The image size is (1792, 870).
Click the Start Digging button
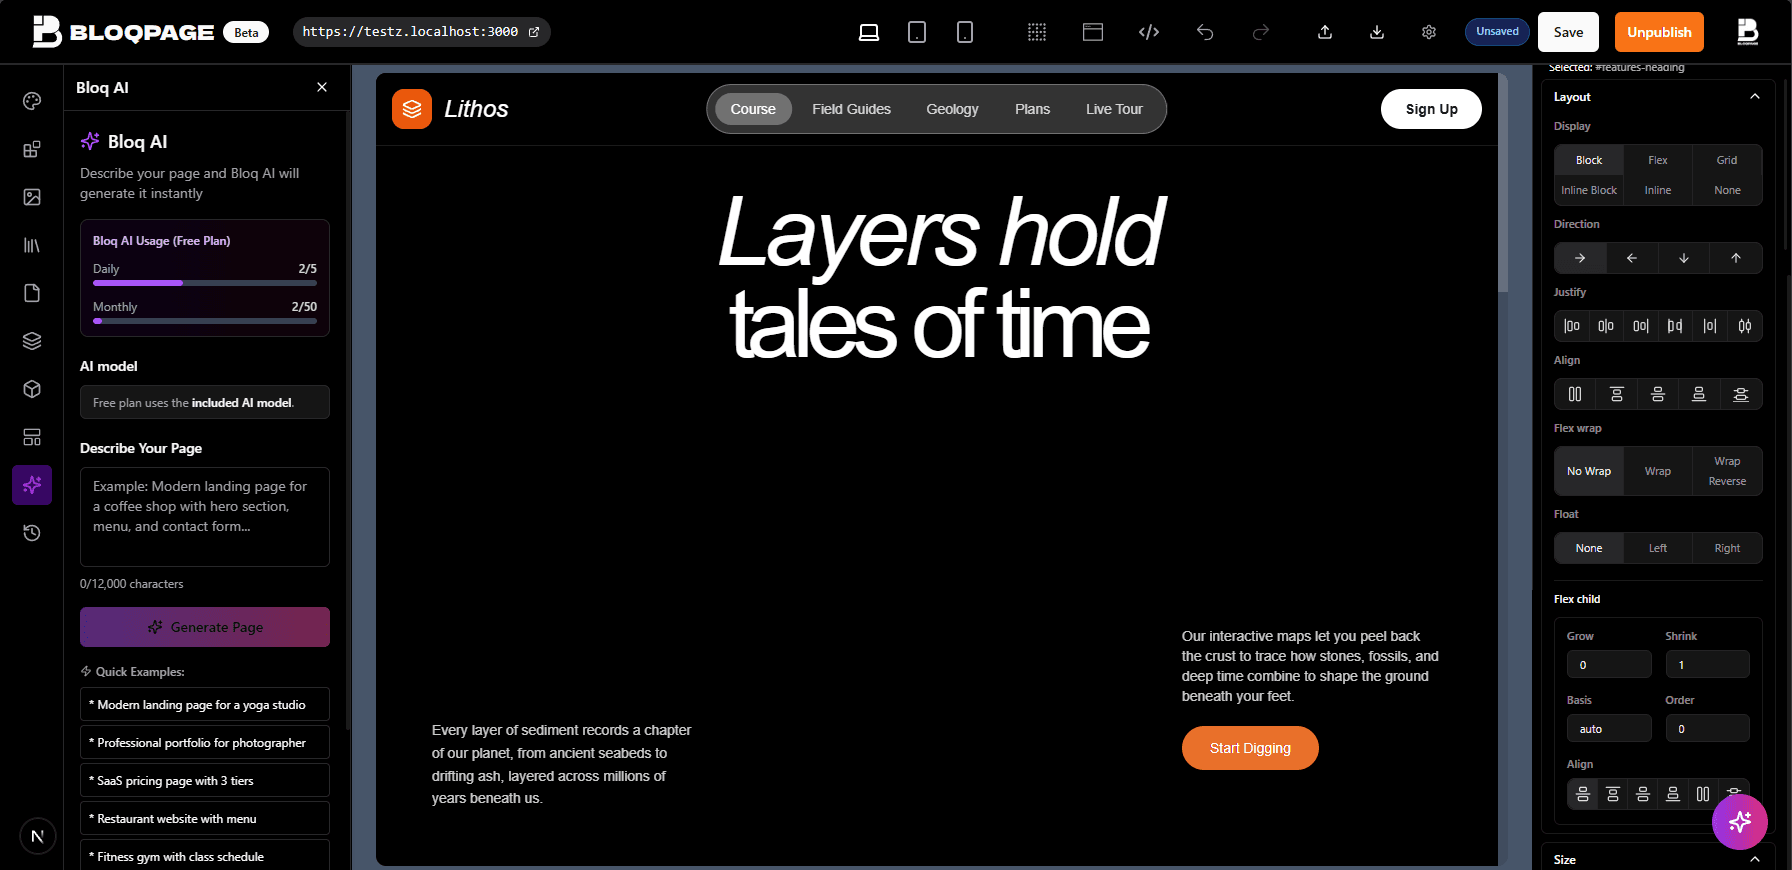tap(1250, 748)
